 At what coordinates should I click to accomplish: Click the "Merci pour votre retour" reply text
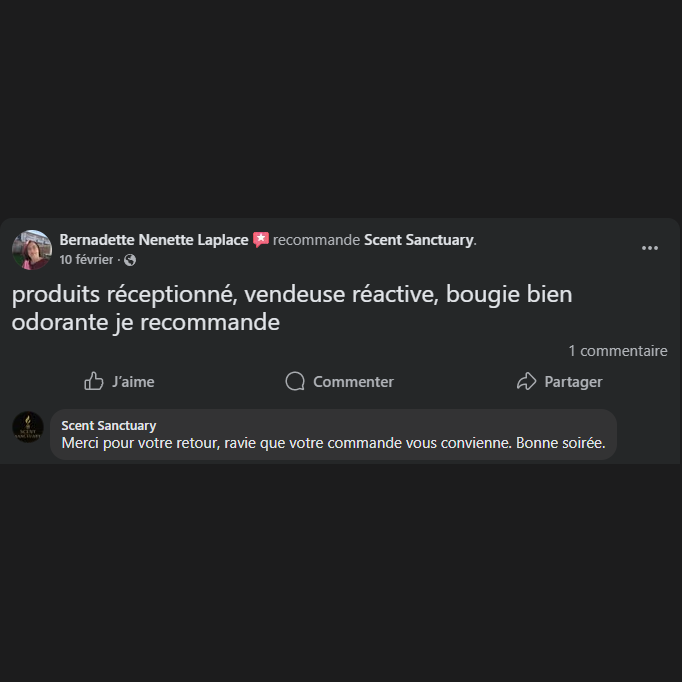coord(333,443)
